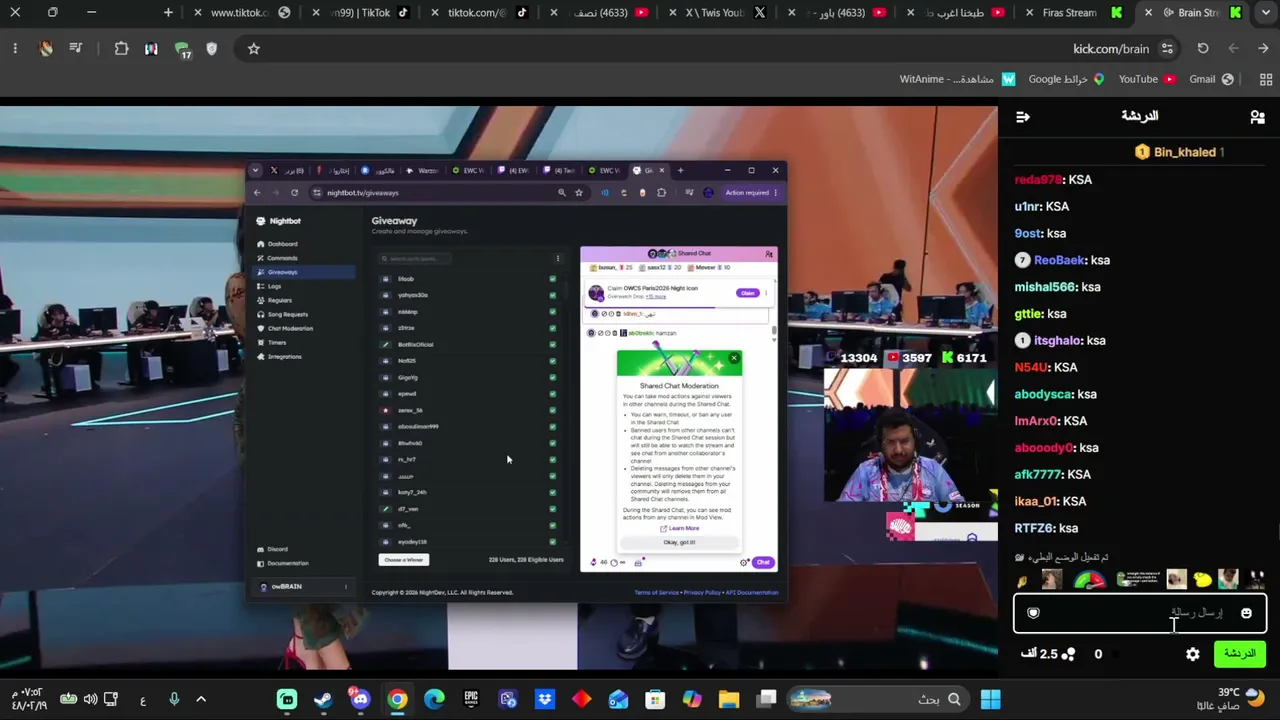Toggle rs_hr7 checkbox in streamed giveaway list
Viewport: 1280px width, 720px height.
(552, 459)
